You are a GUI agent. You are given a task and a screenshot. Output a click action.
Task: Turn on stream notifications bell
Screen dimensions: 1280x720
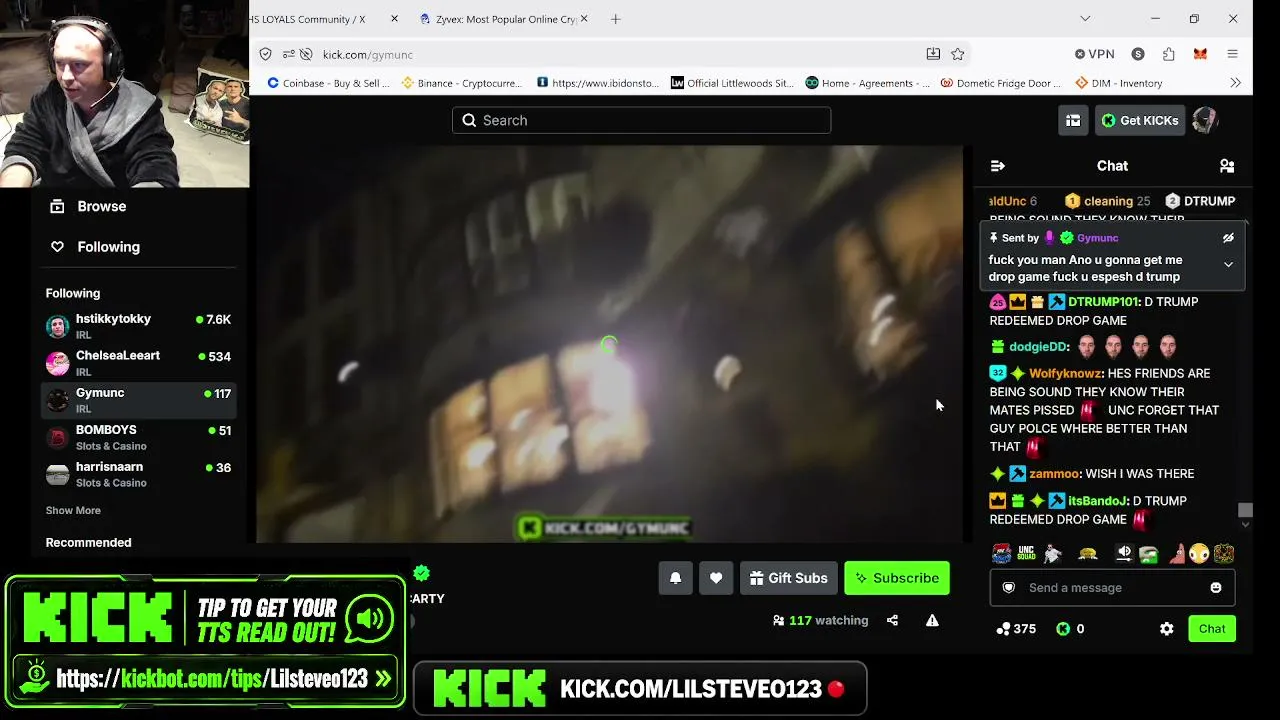pyautogui.click(x=676, y=578)
